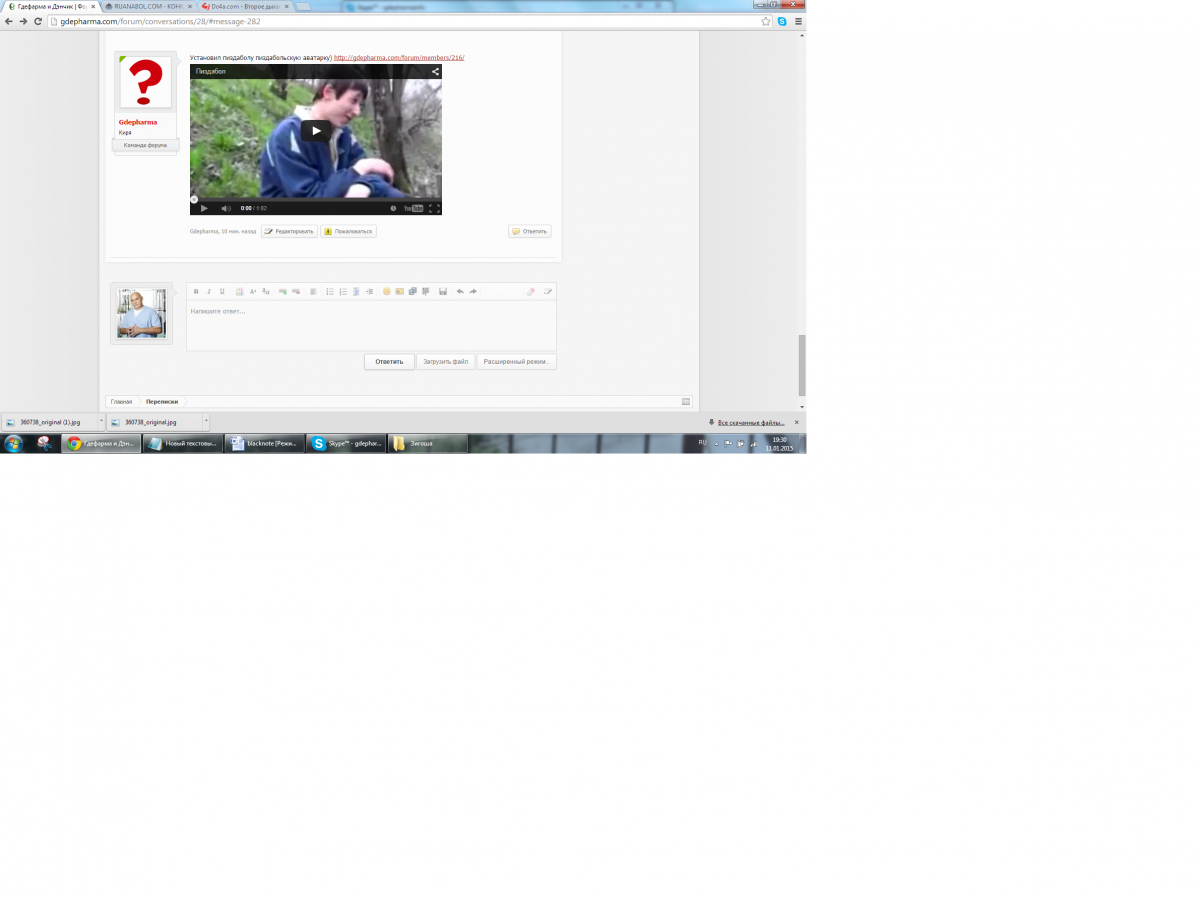Screen dimensions: 1200x900
Task: Mute the video volume icon
Action: [x=225, y=208]
